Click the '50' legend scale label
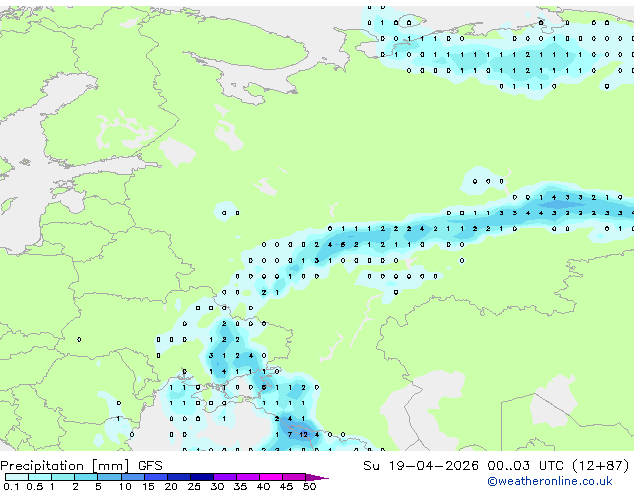Image resolution: width=634 pixels, height=490 pixels. (309, 486)
